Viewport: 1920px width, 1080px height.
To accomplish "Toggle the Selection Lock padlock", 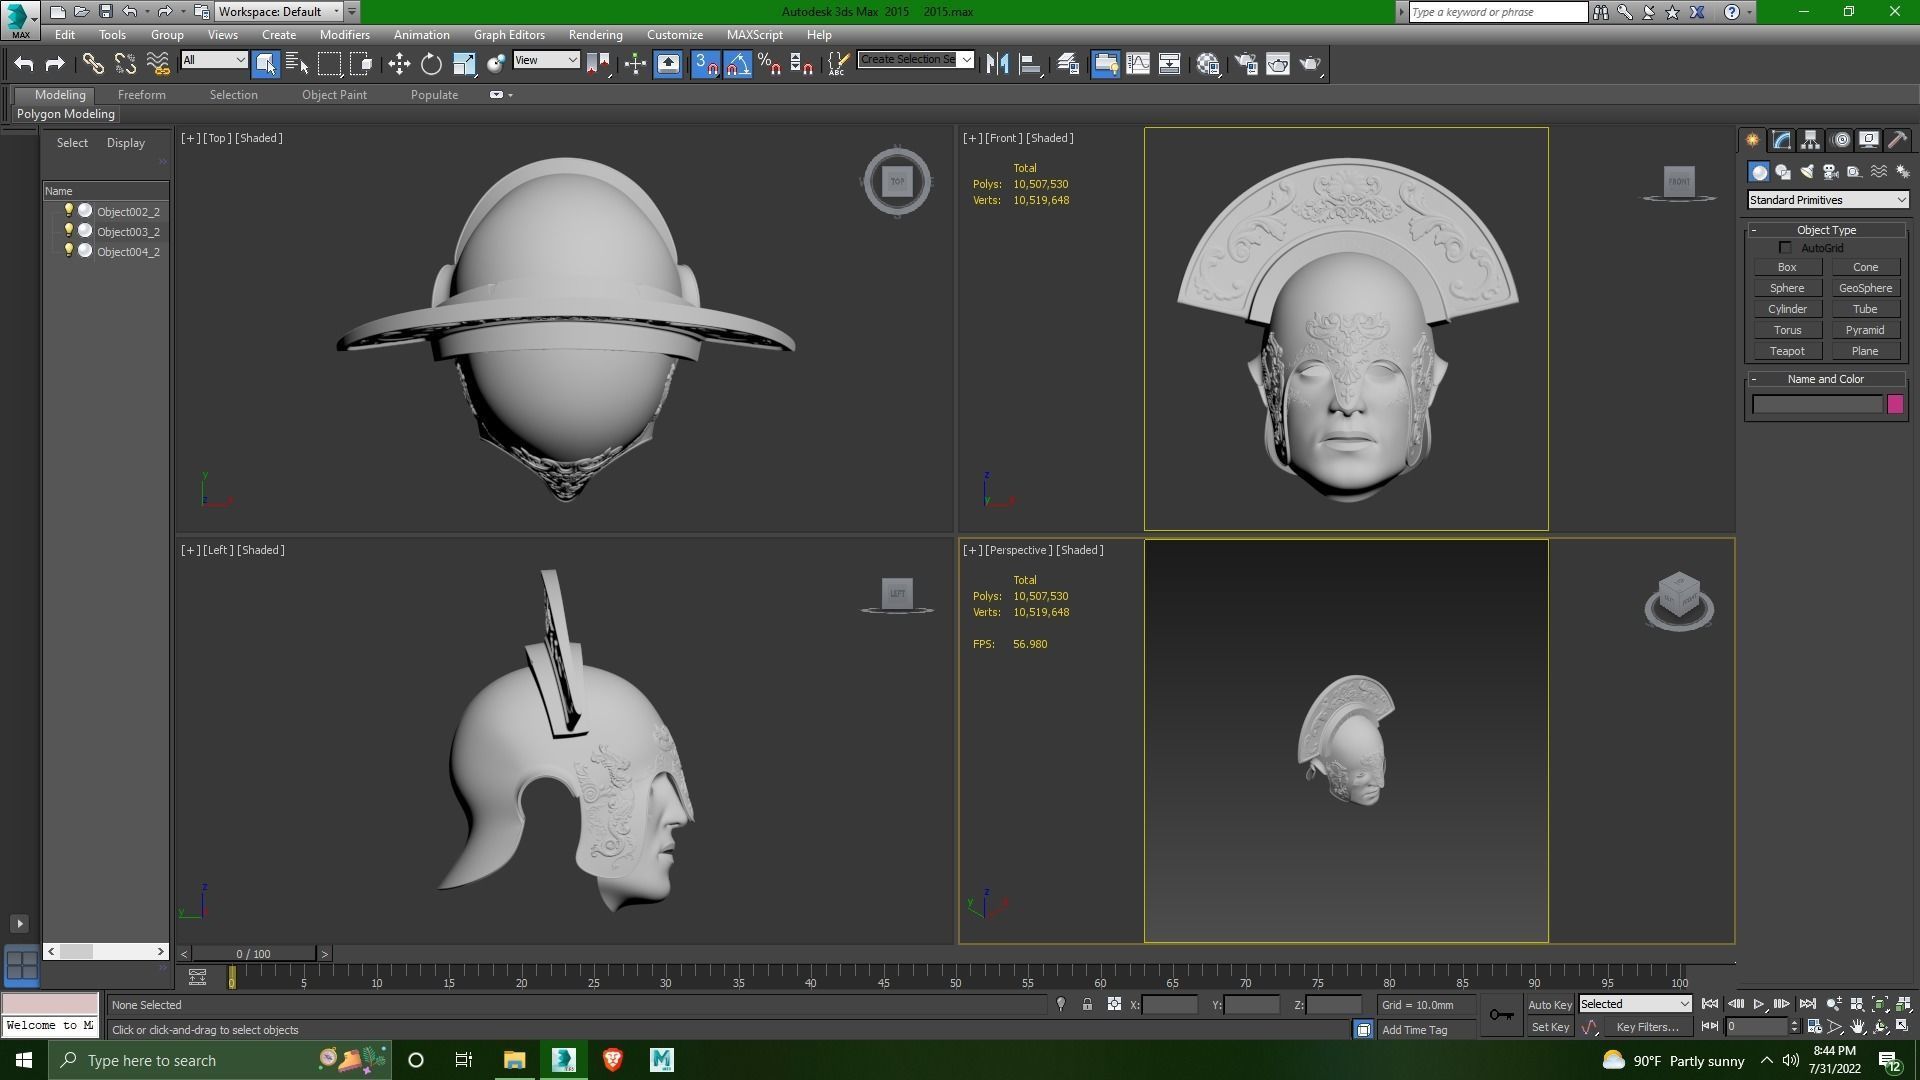I will [1087, 1005].
